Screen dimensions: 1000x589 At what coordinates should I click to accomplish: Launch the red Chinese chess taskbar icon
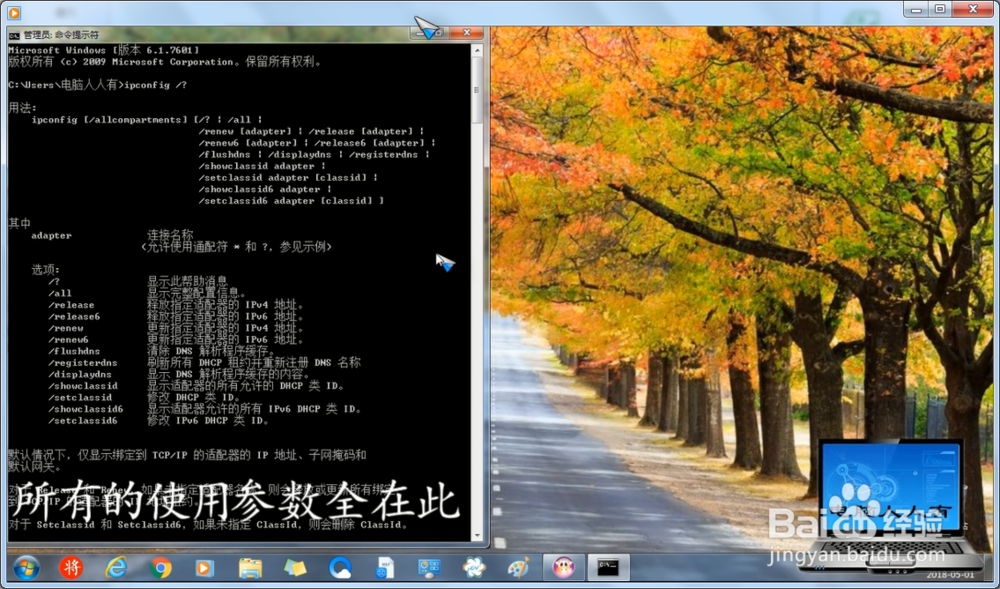click(x=71, y=567)
